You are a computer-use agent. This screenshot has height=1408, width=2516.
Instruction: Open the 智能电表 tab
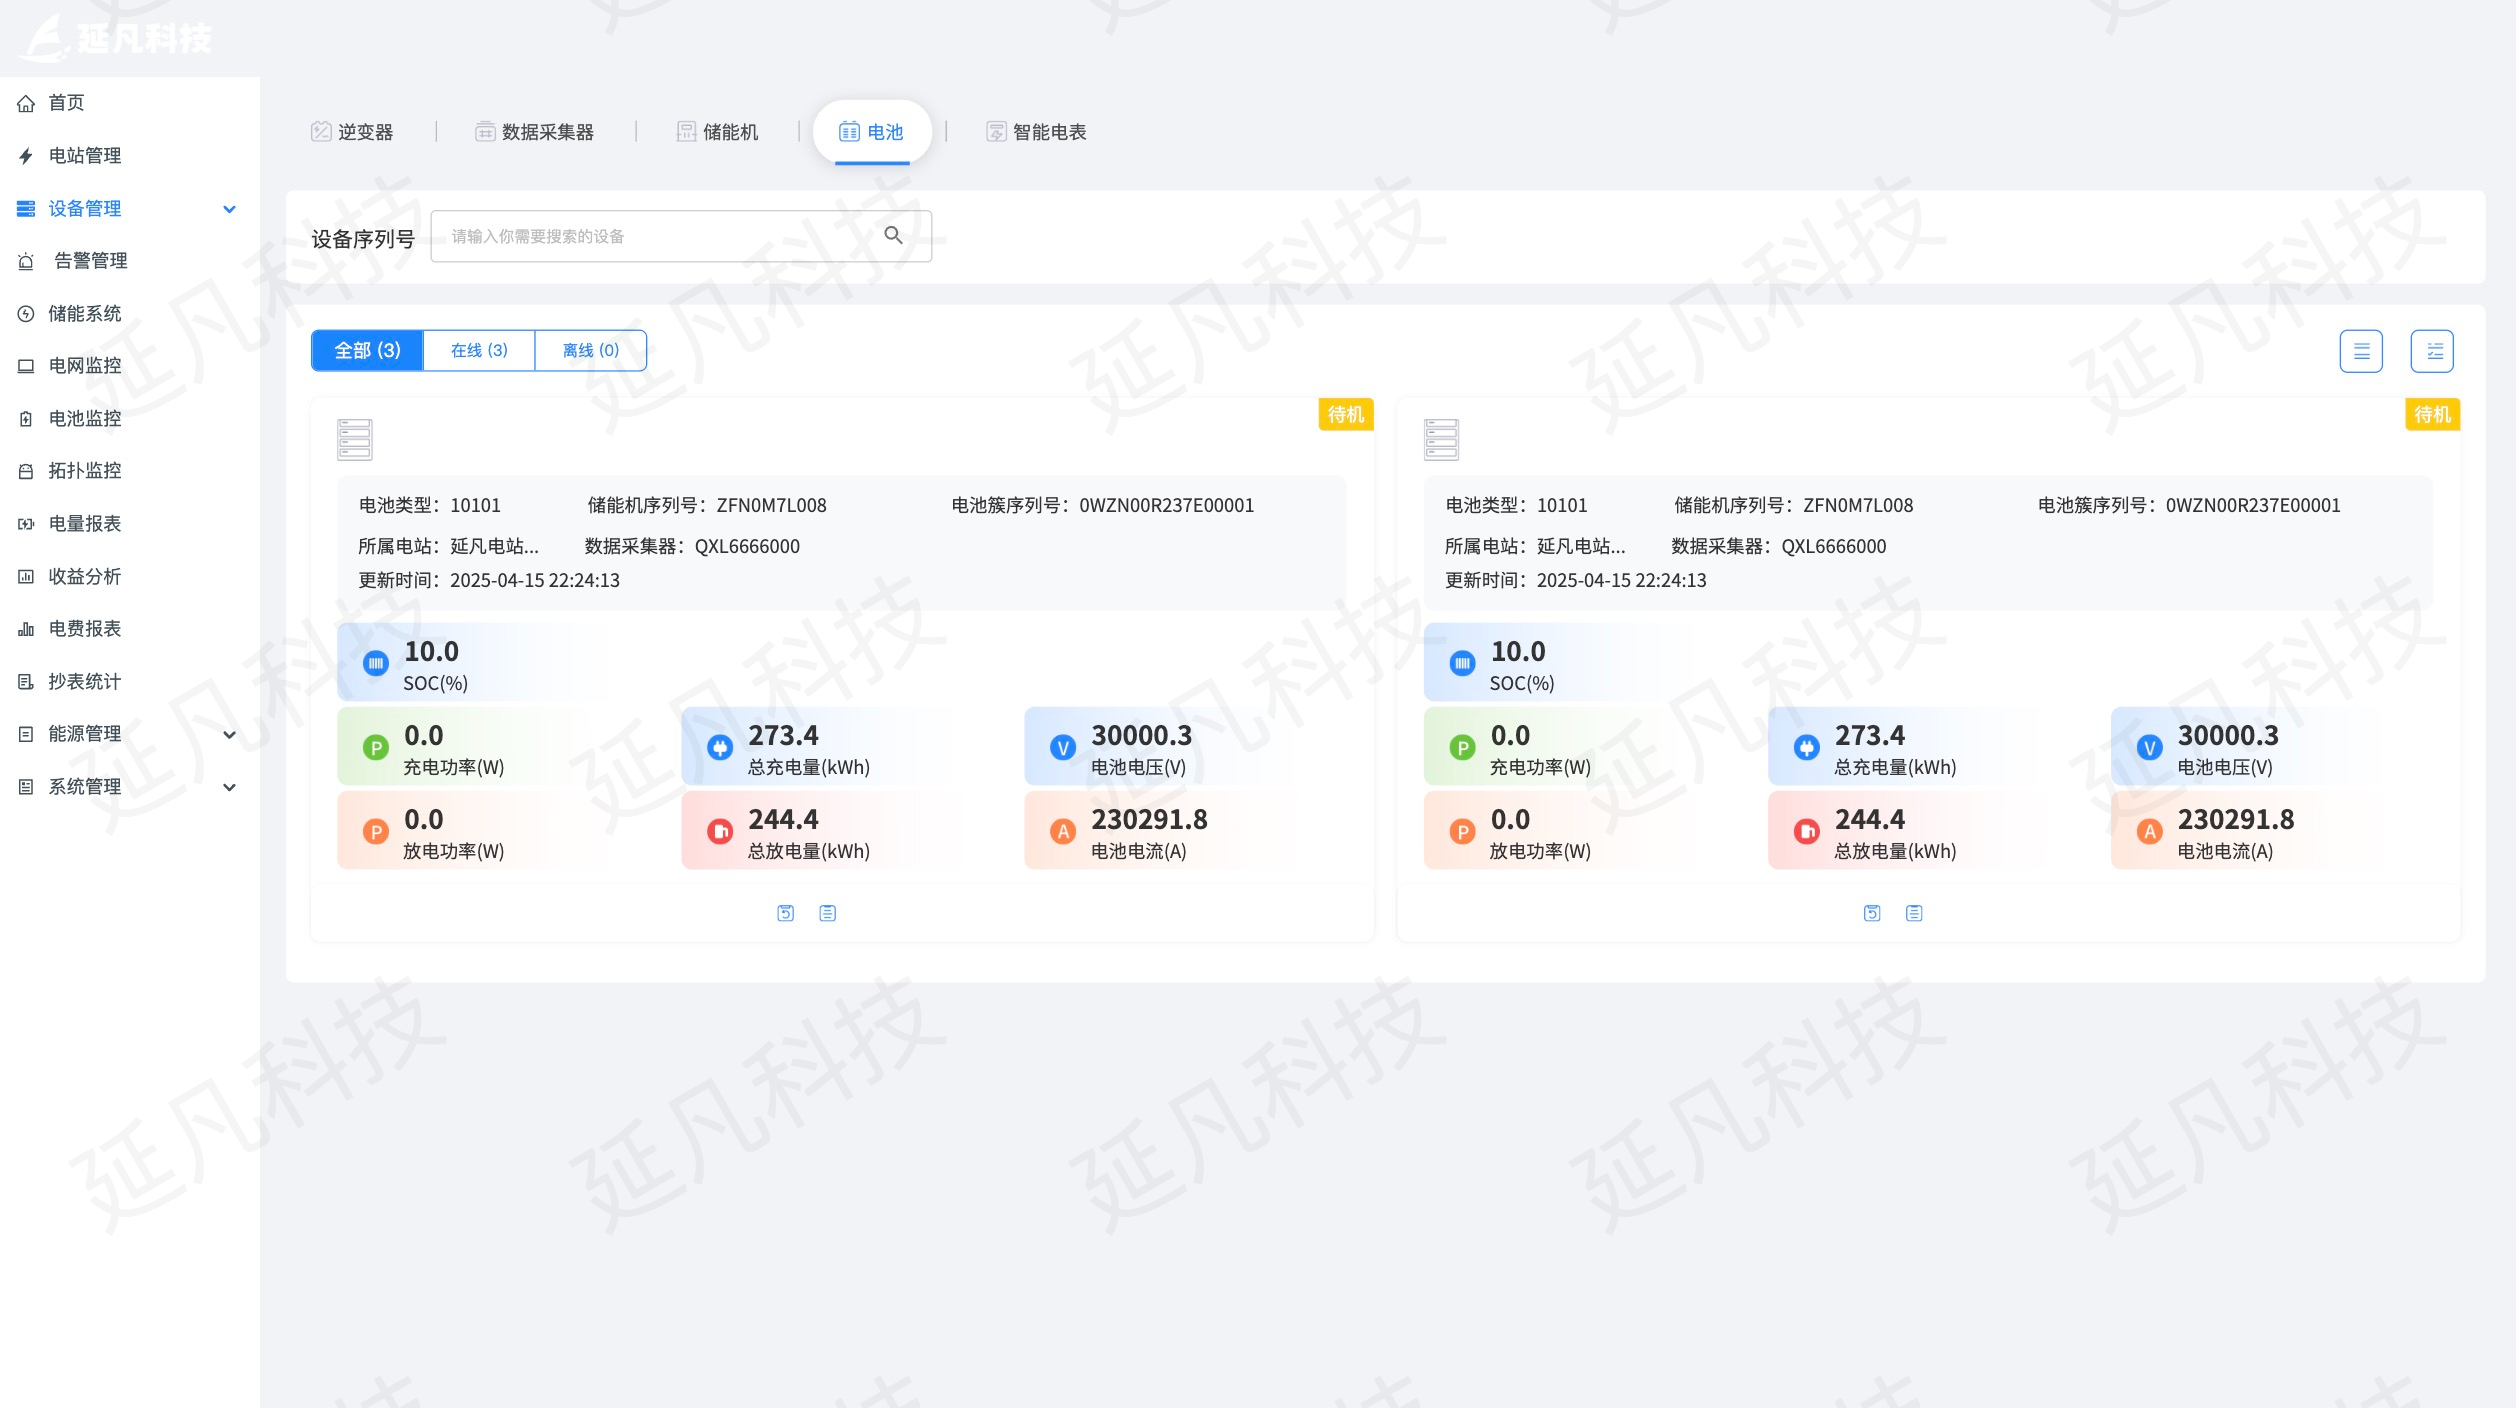[1037, 131]
